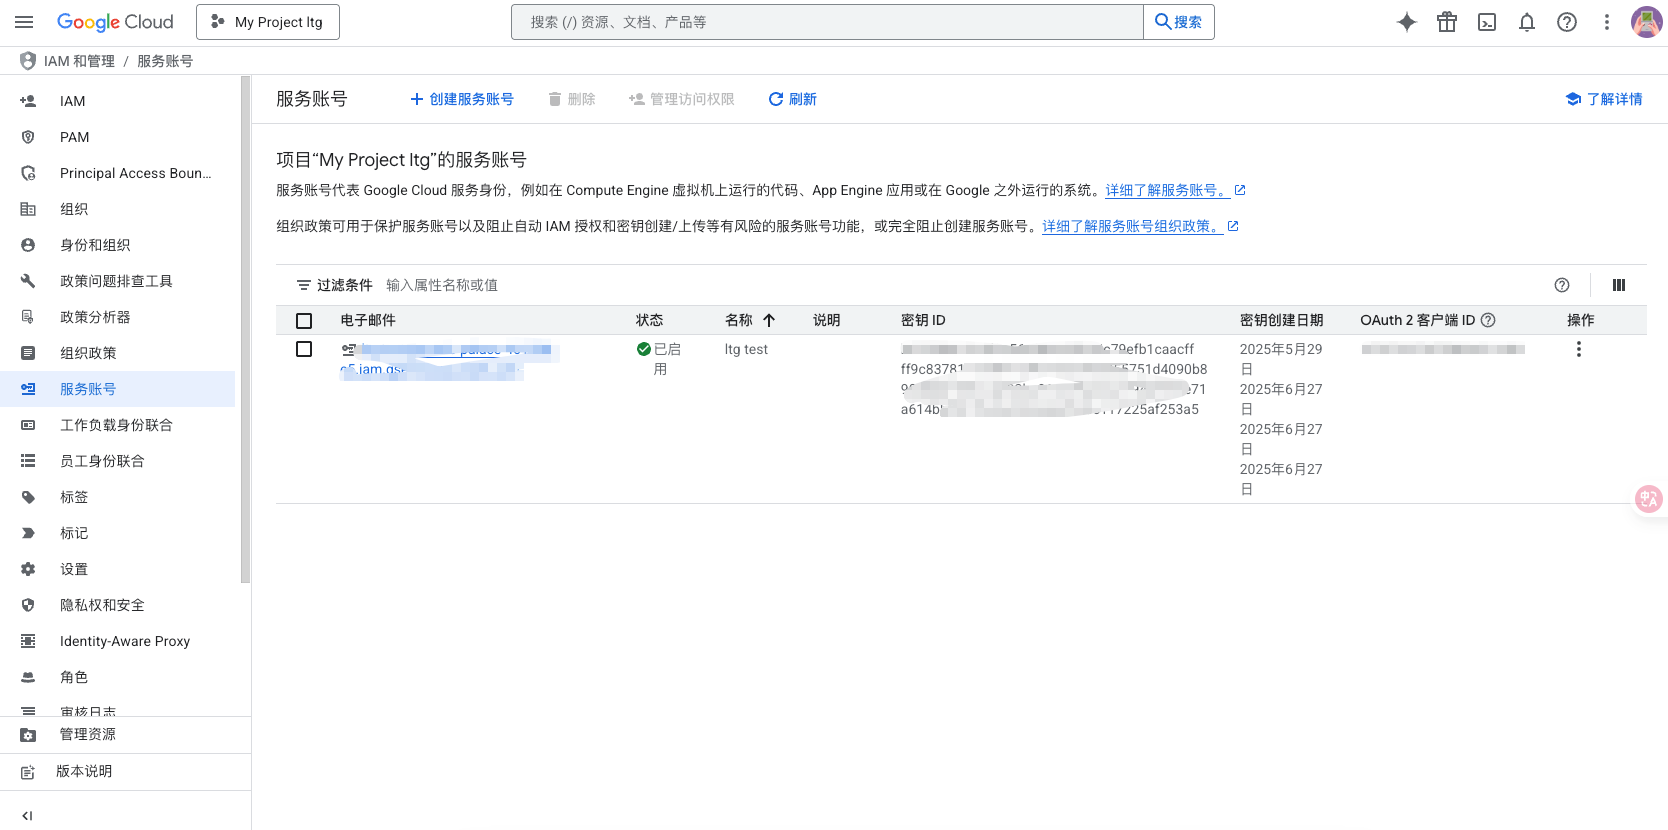The height and width of the screenshot is (830, 1668).
Task: Open the My Project ltg project picker
Action: click(x=268, y=22)
